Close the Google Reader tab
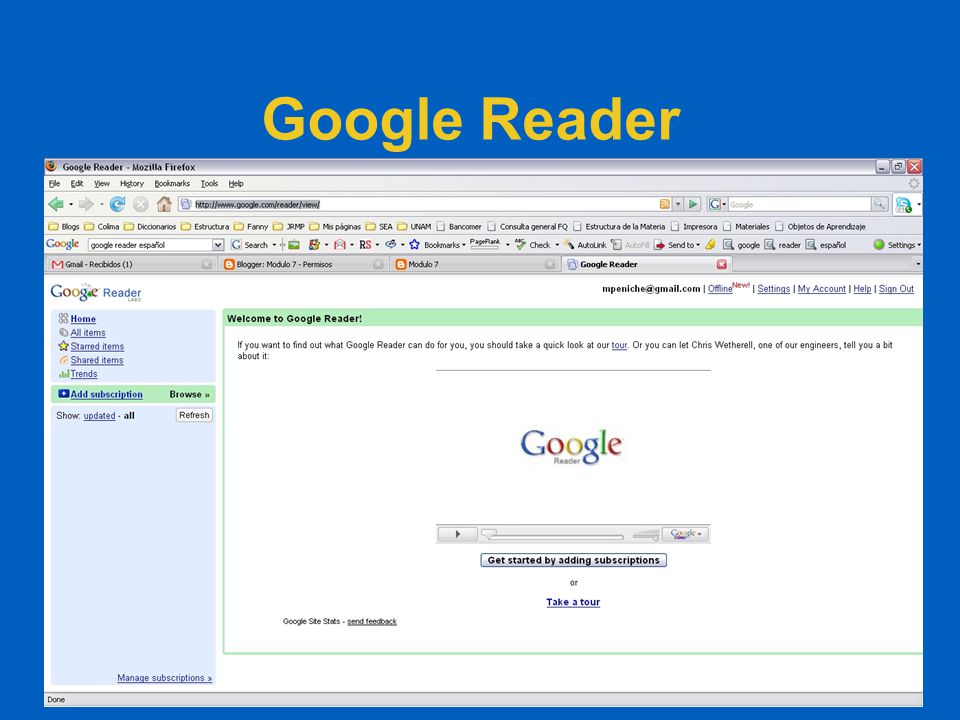 [x=722, y=264]
